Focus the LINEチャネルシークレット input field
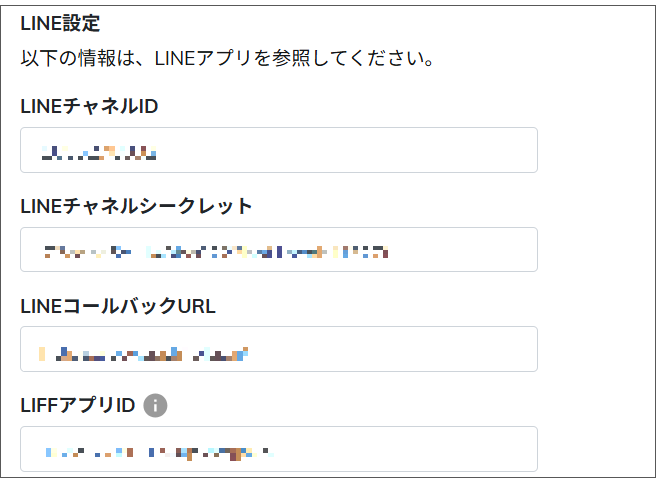 [x=279, y=250]
